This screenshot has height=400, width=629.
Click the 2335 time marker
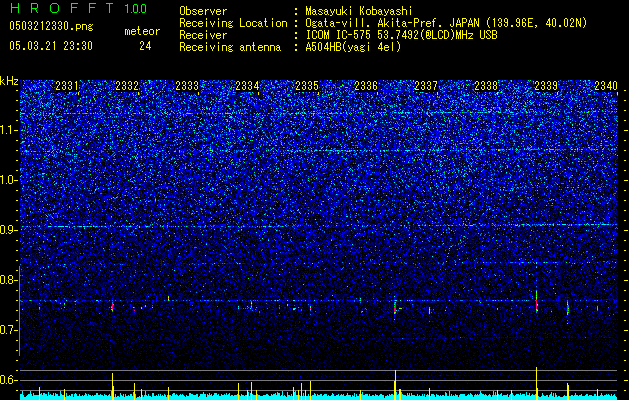[307, 86]
